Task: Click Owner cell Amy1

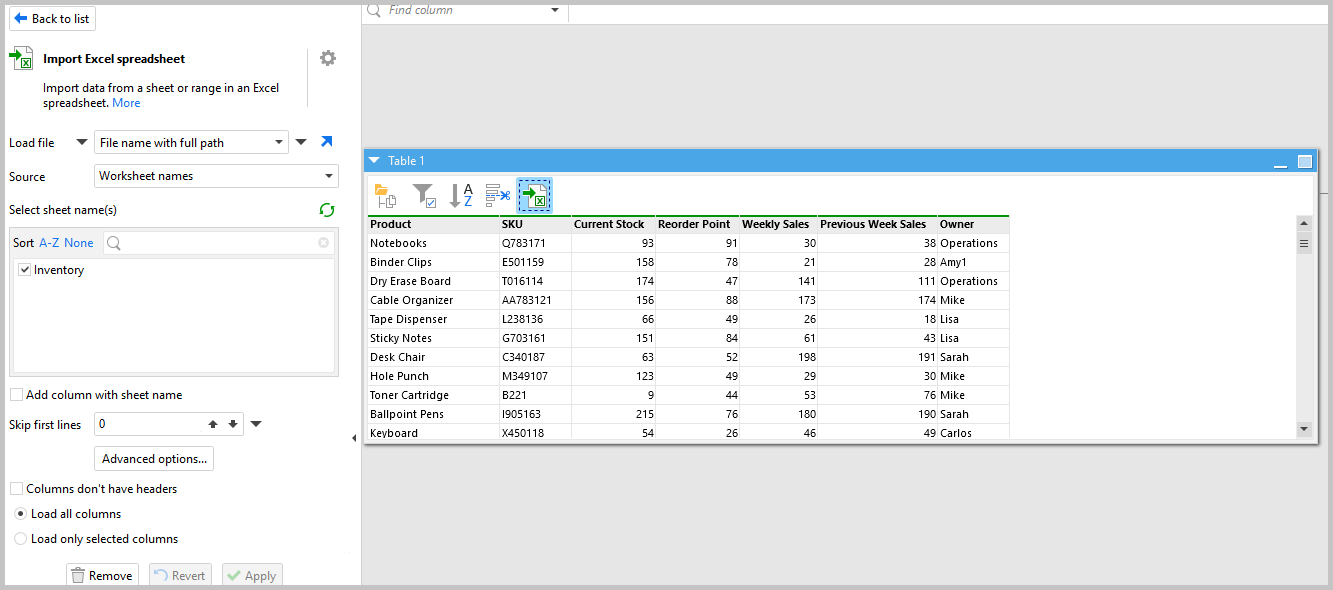Action: tap(973, 262)
